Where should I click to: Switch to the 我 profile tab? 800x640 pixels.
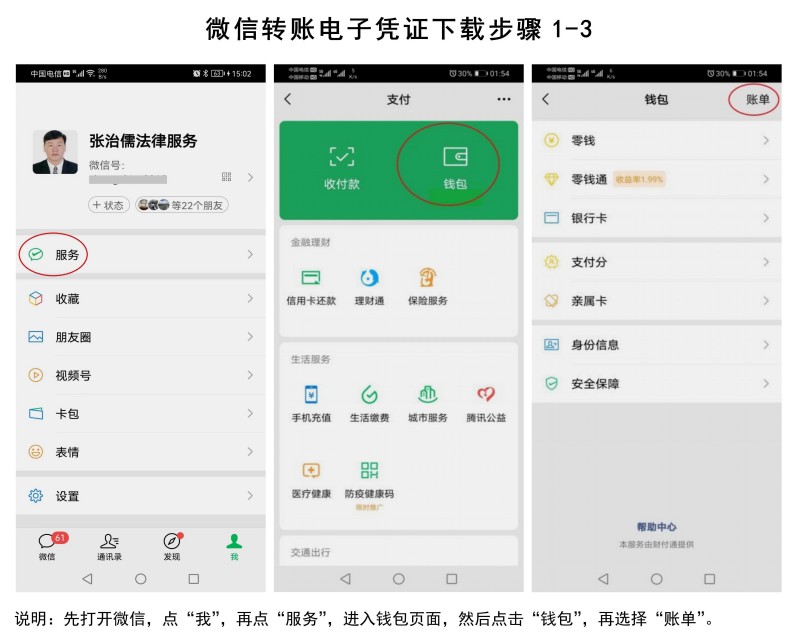[234, 546]
